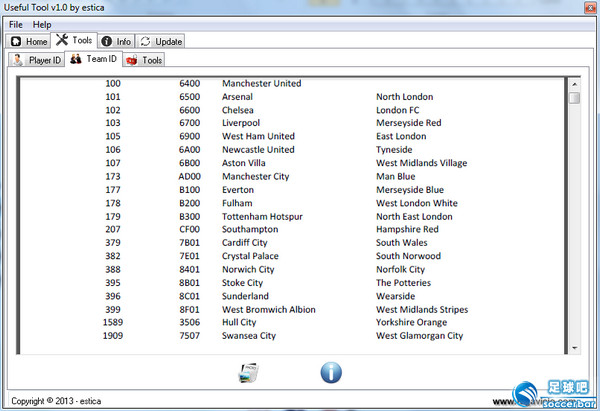This screenshot has width=600, height=411.
Task: Select the top-level Tools tab with wrench icon
Action: point(74,40)
